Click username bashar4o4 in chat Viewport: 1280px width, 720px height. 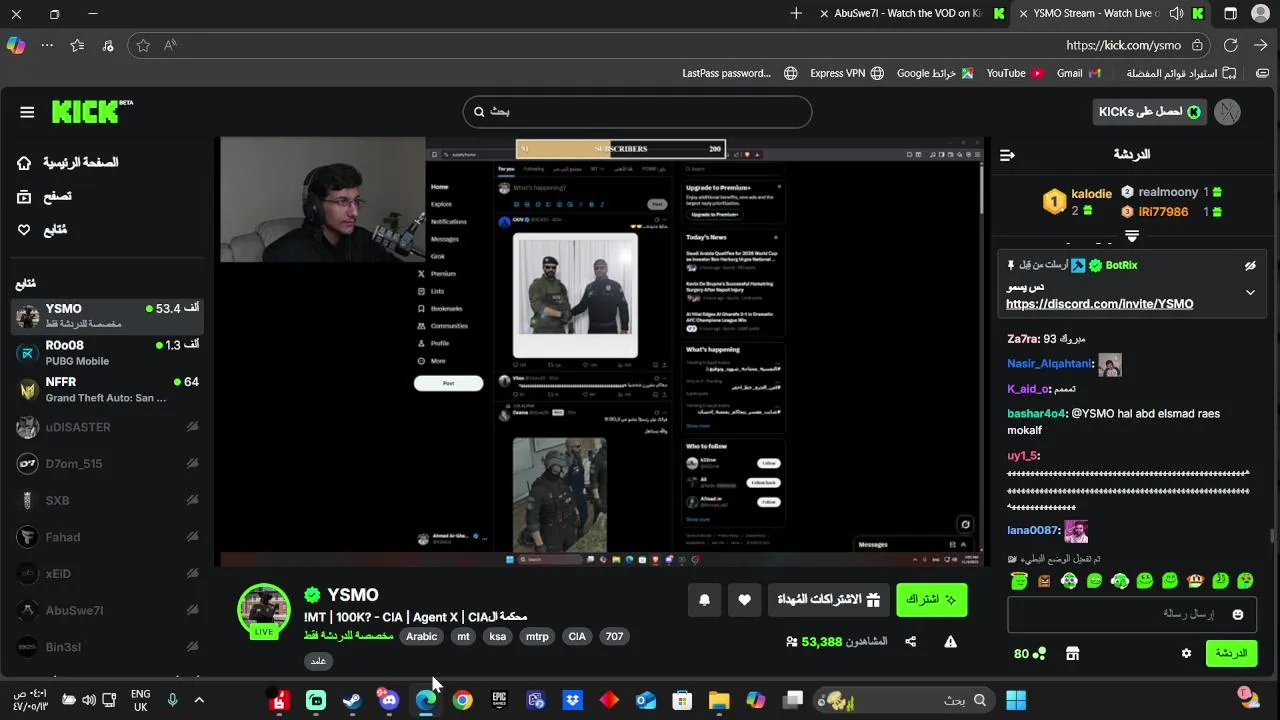[x=1037, y=414]
